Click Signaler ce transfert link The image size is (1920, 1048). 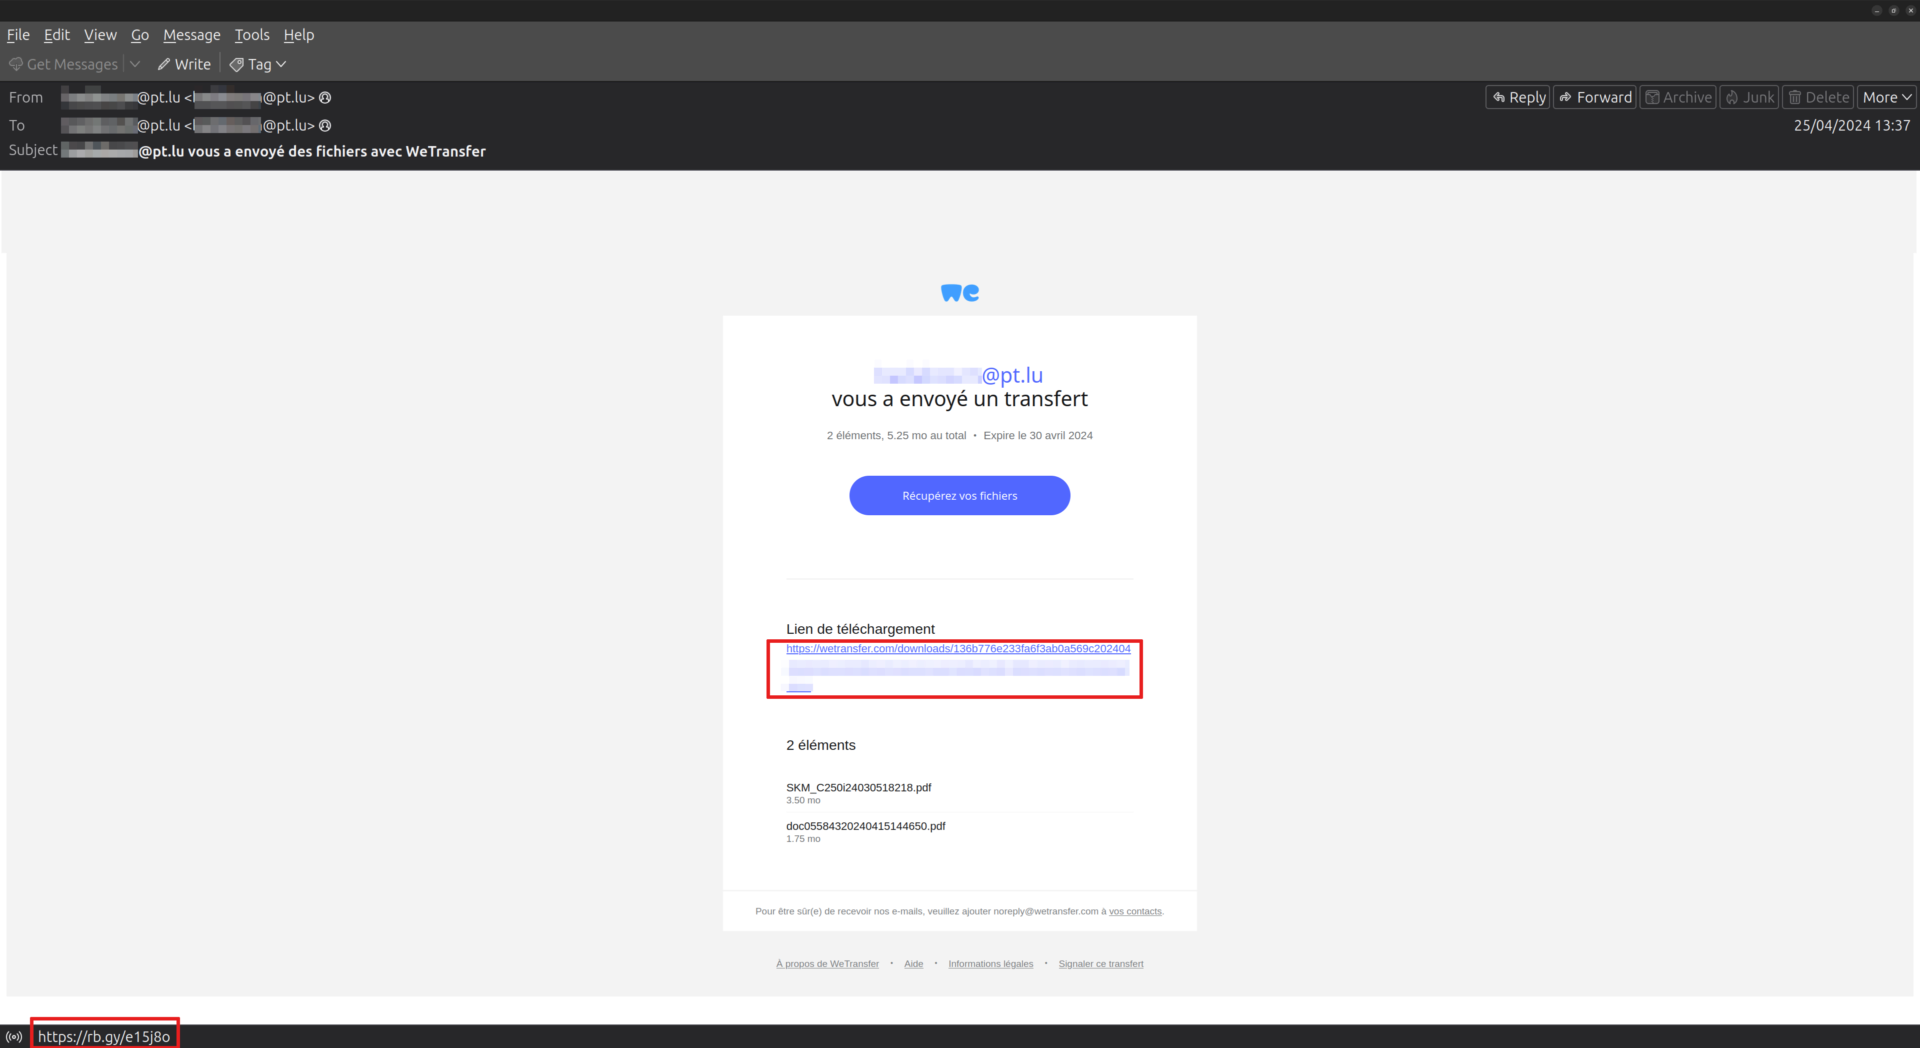point(1101,964)
